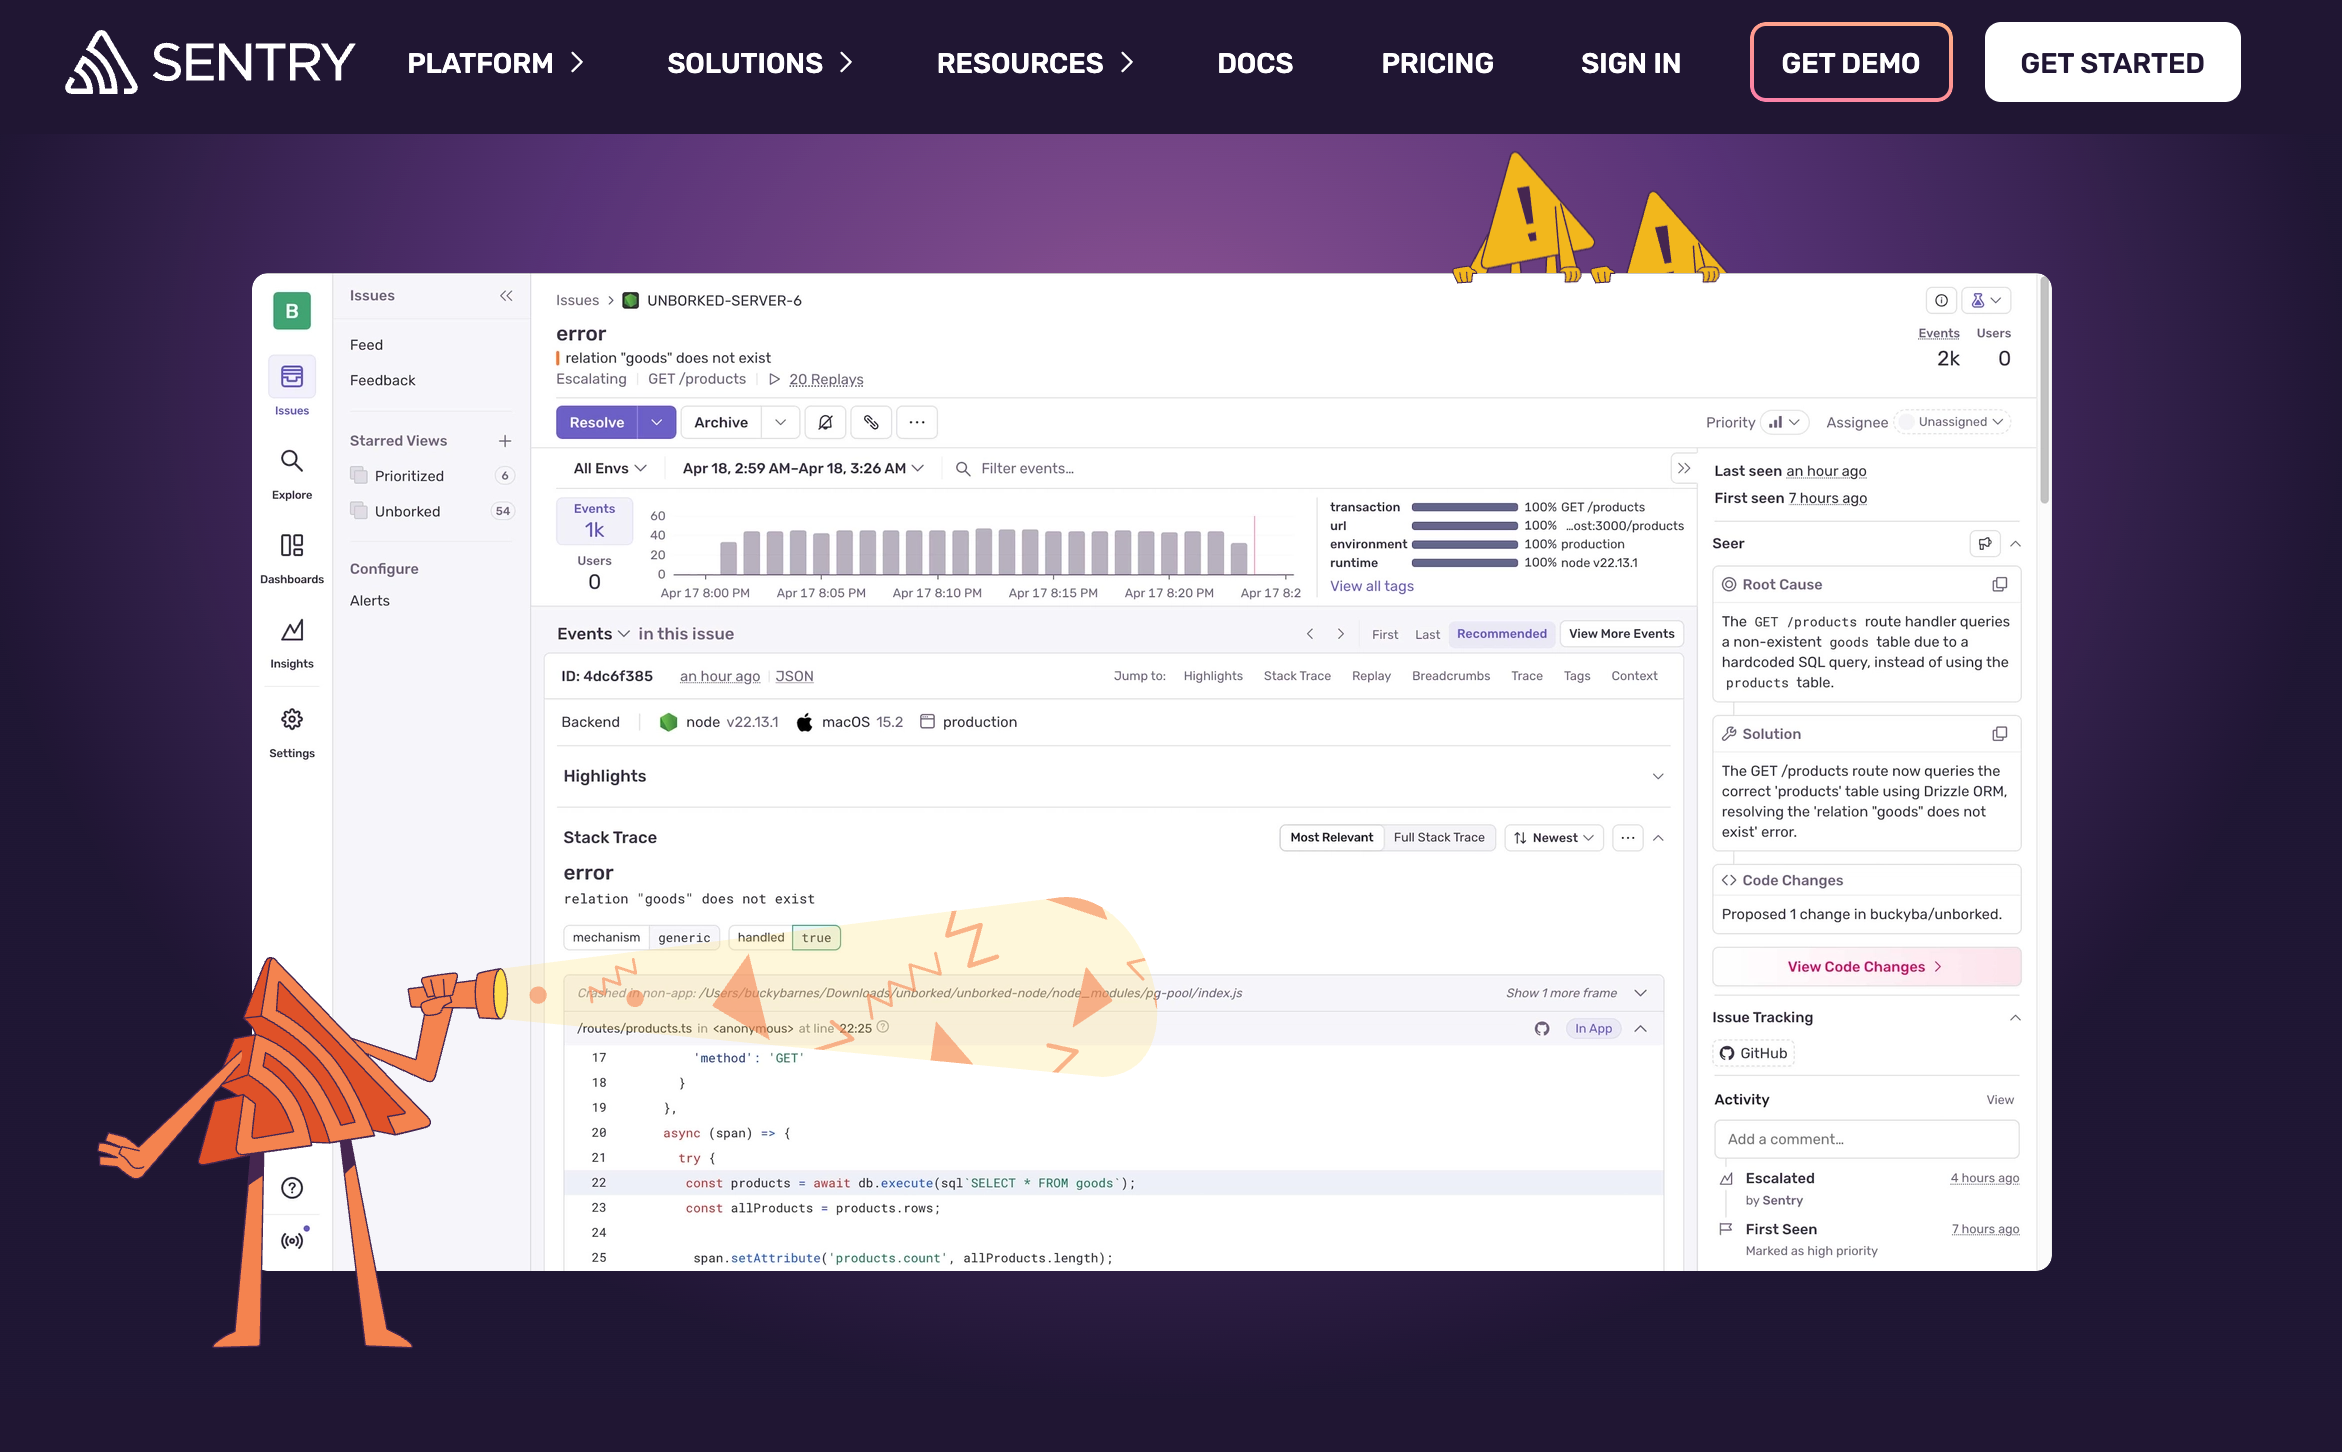
Task: Click the Get Demo button
Action: coord(1850,63)
